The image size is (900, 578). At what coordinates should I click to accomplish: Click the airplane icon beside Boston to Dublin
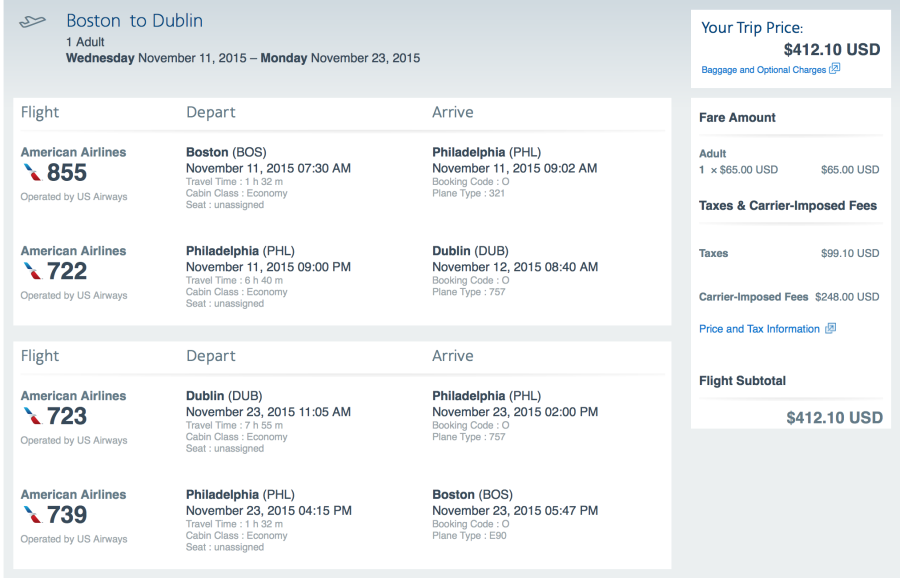point(32,22)
